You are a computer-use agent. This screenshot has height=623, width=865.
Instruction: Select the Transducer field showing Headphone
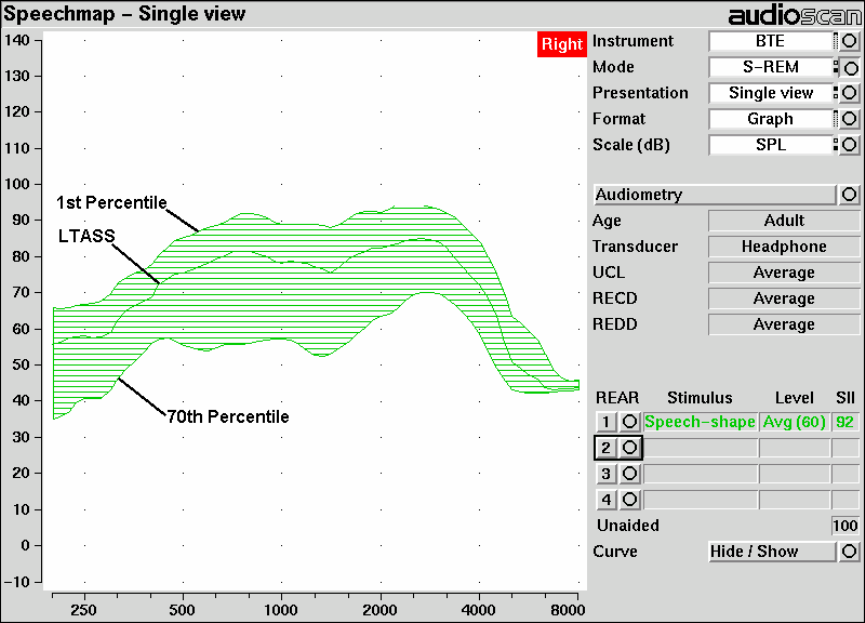783,247
